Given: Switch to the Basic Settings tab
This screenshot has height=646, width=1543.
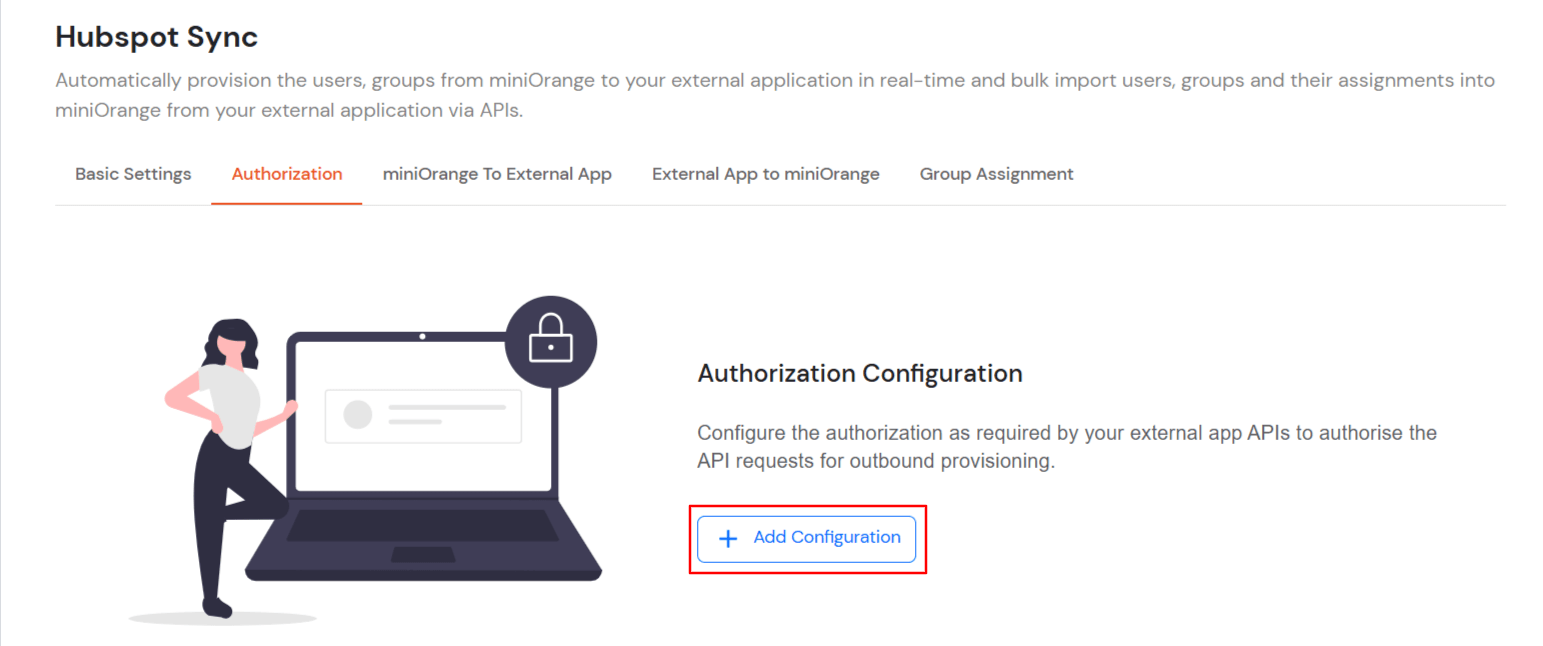Looking at the screenshot, I should coord(132,173).
